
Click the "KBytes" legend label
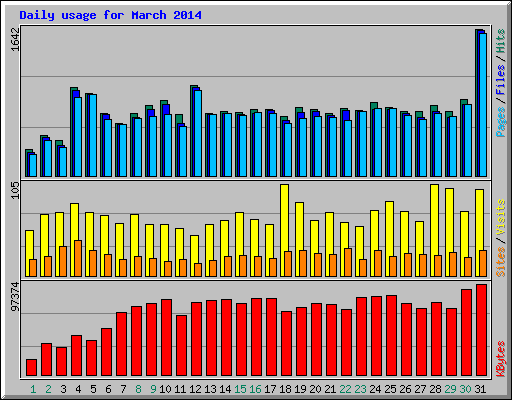[x=501, y=359]
